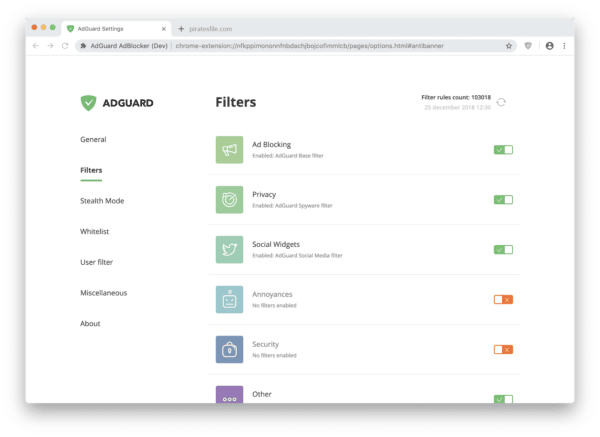Screen dimensions: 600x437
Task: Click the Social Widgets category title
Action: click(276, 244)
